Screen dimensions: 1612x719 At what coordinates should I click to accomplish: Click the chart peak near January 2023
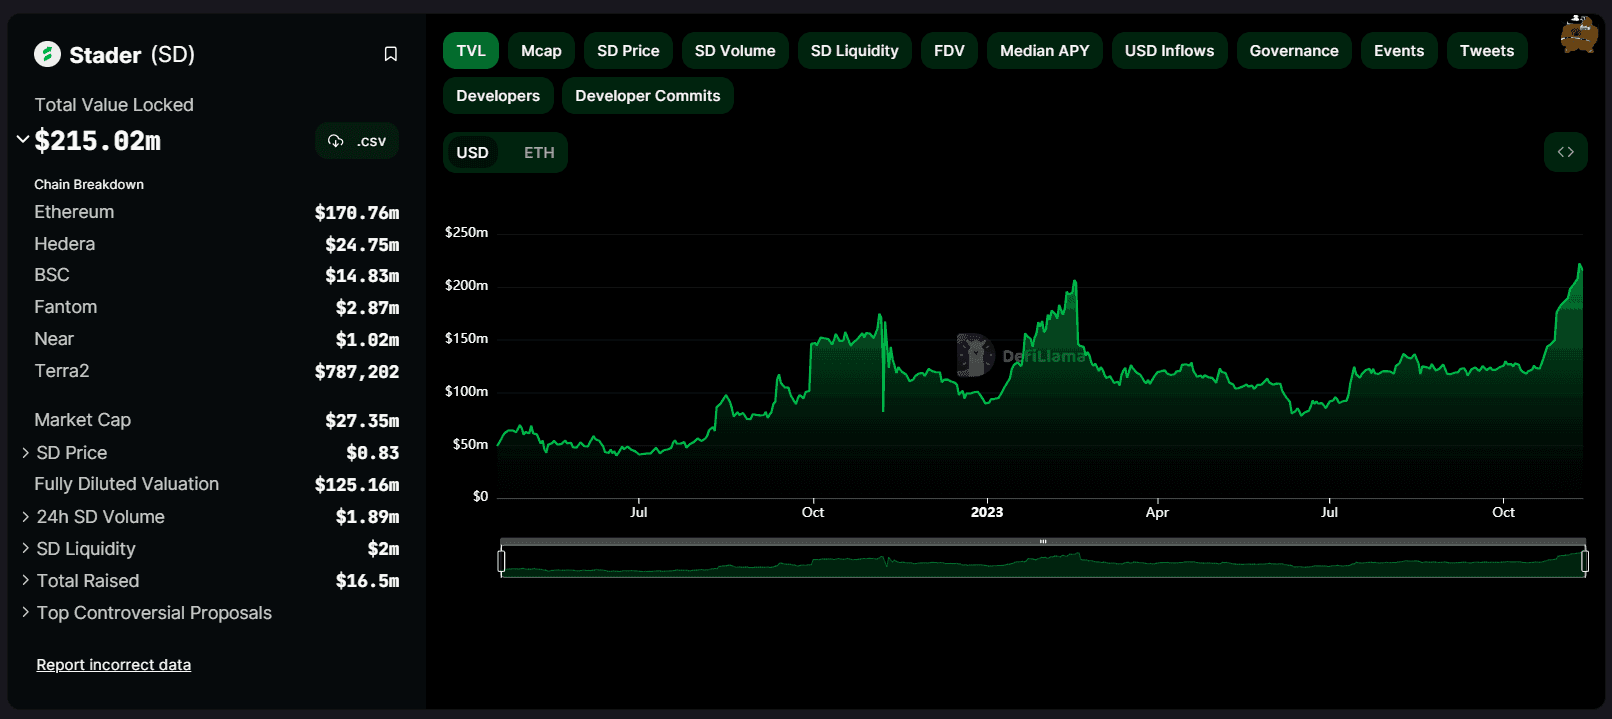coord(1075,283)
